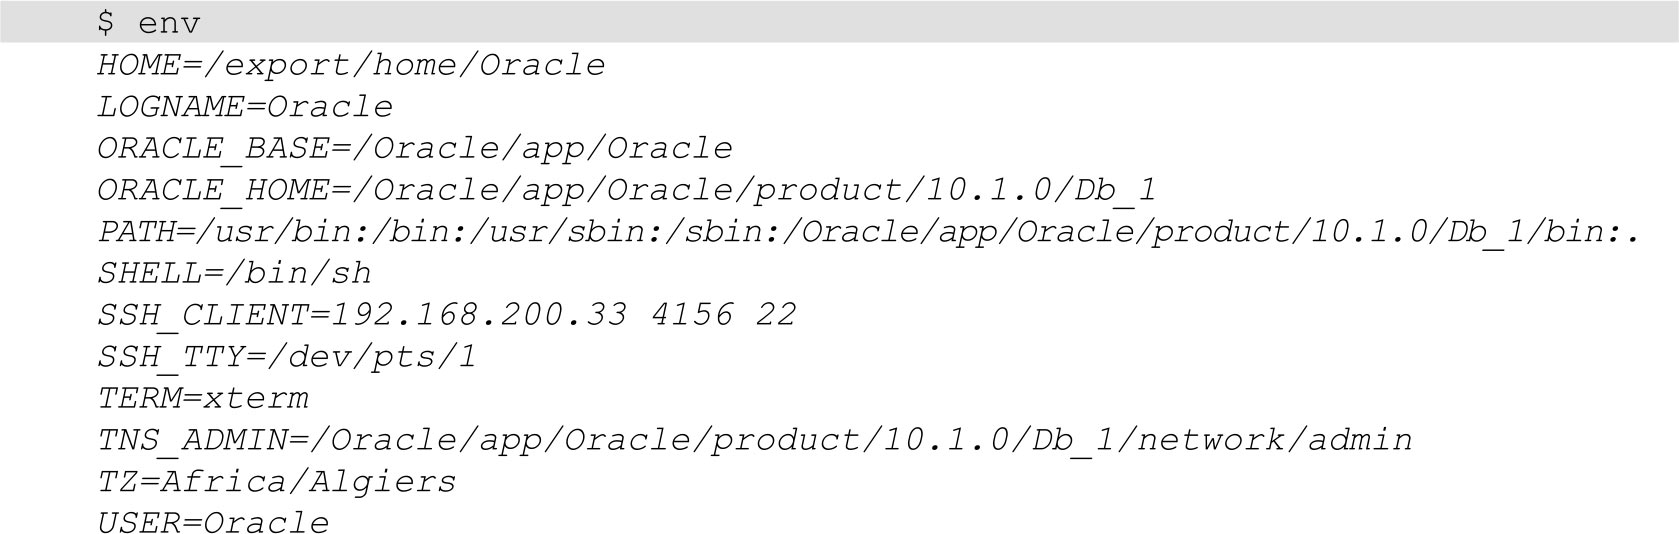Click the ORACLE_BASE variable name

[x=213, y=149]
